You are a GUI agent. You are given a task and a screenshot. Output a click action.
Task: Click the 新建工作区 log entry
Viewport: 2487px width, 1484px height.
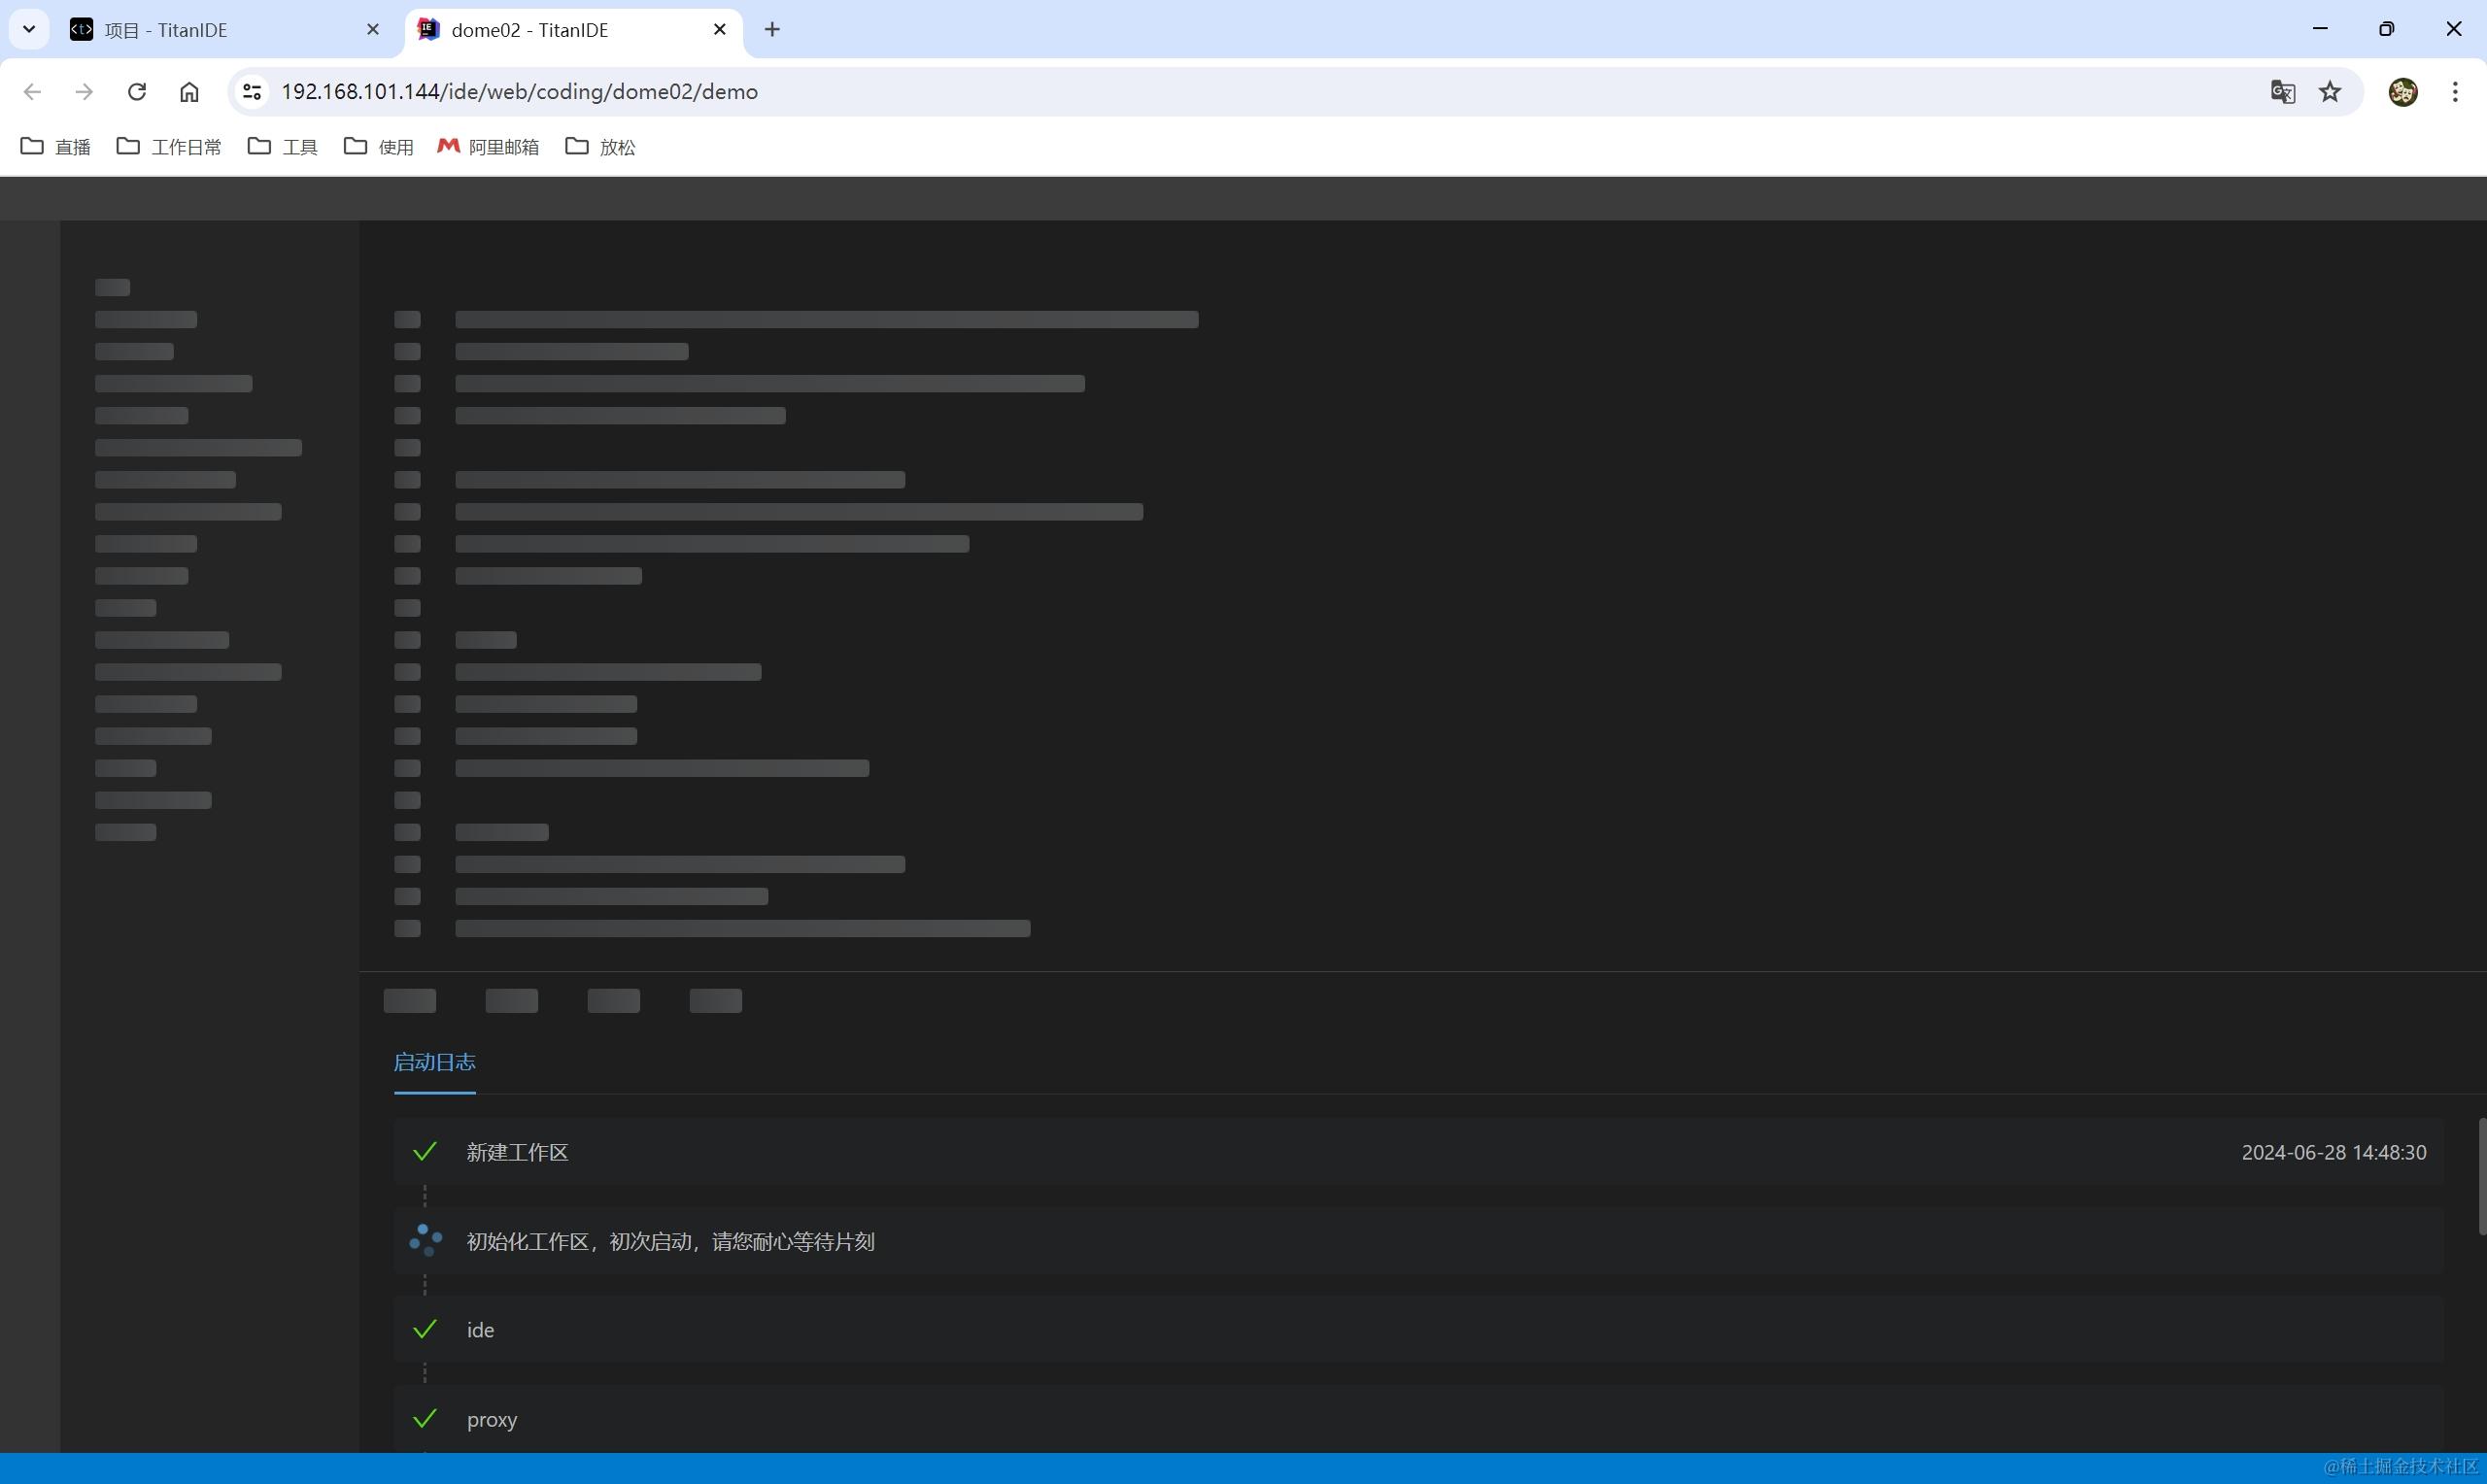click(517, 1152)
